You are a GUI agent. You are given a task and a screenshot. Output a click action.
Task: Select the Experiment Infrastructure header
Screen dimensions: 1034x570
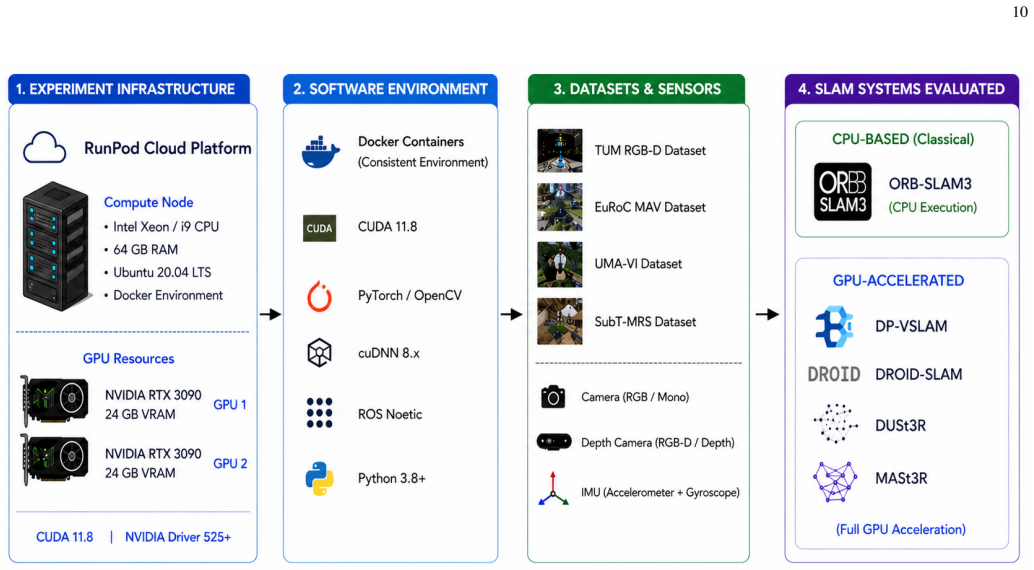(x=129, y=89)
